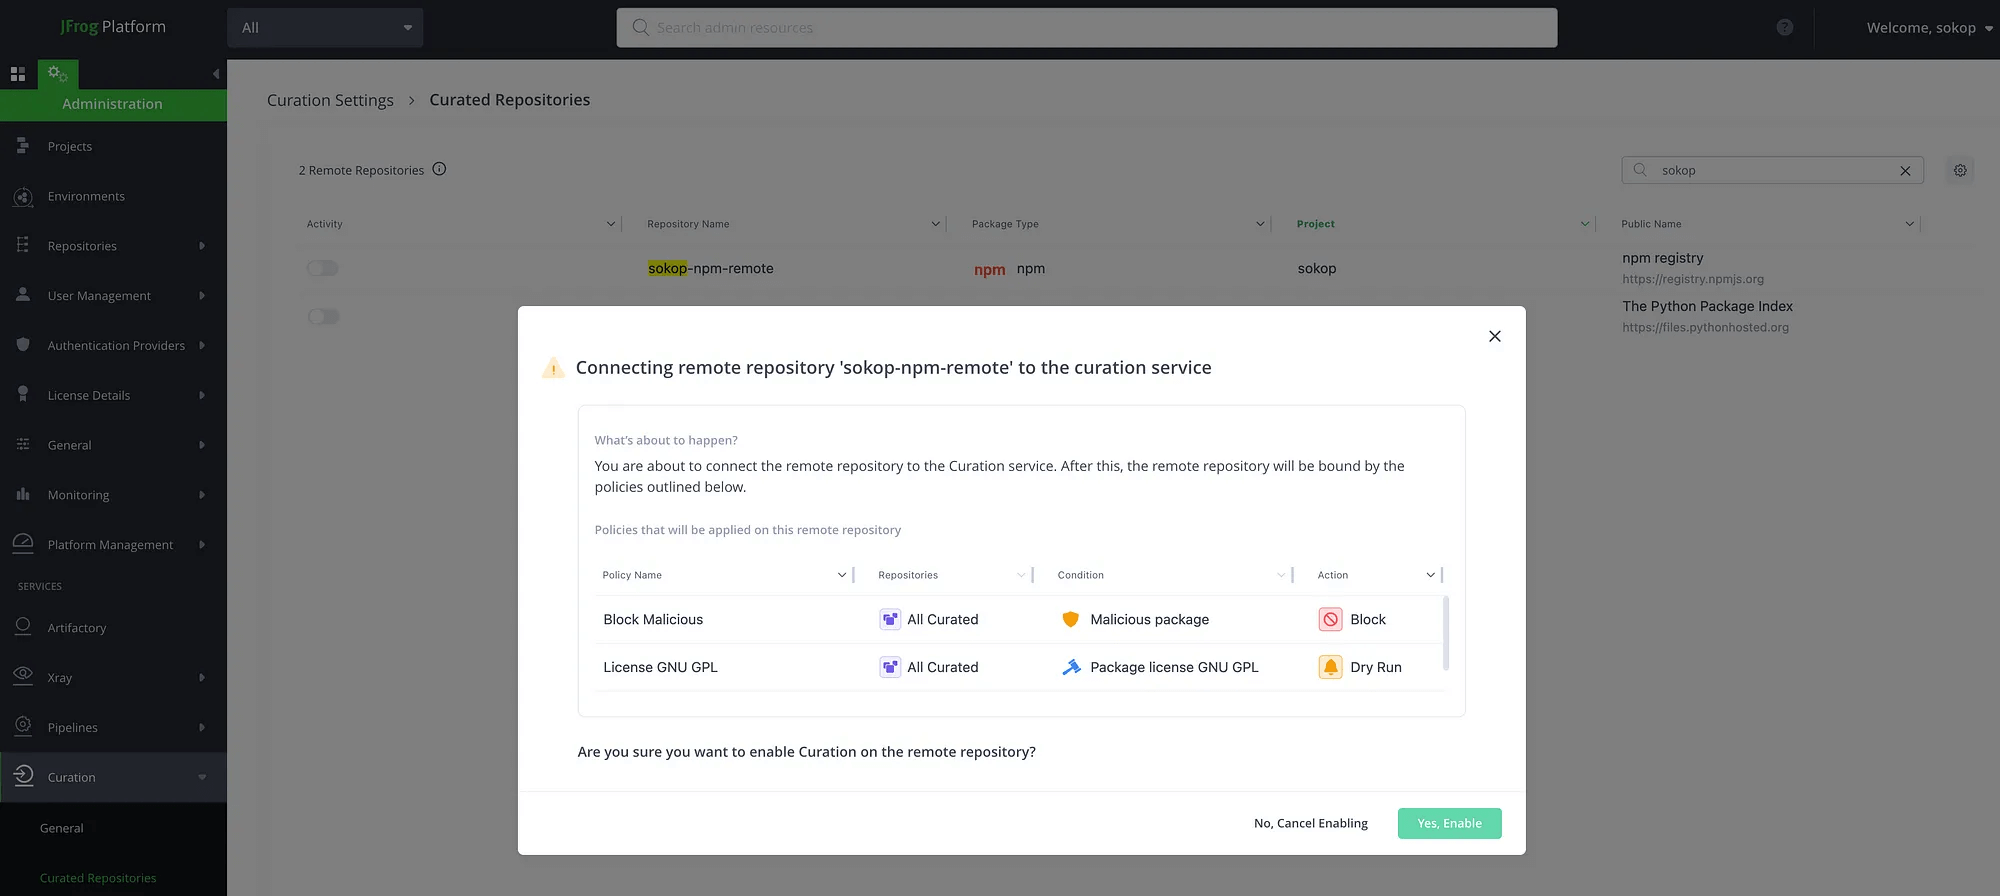Click the help question mark icon
The image size is (2000, 896).
pos(1784,28)
